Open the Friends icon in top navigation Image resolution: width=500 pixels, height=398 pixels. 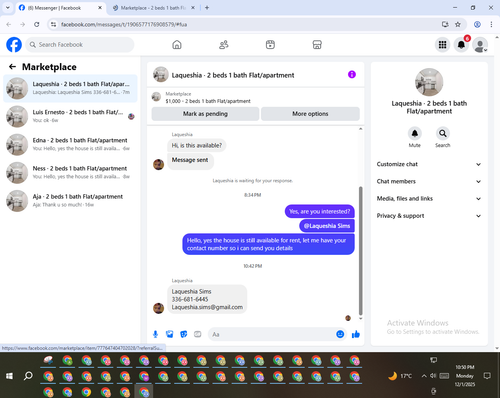point(223,45)
